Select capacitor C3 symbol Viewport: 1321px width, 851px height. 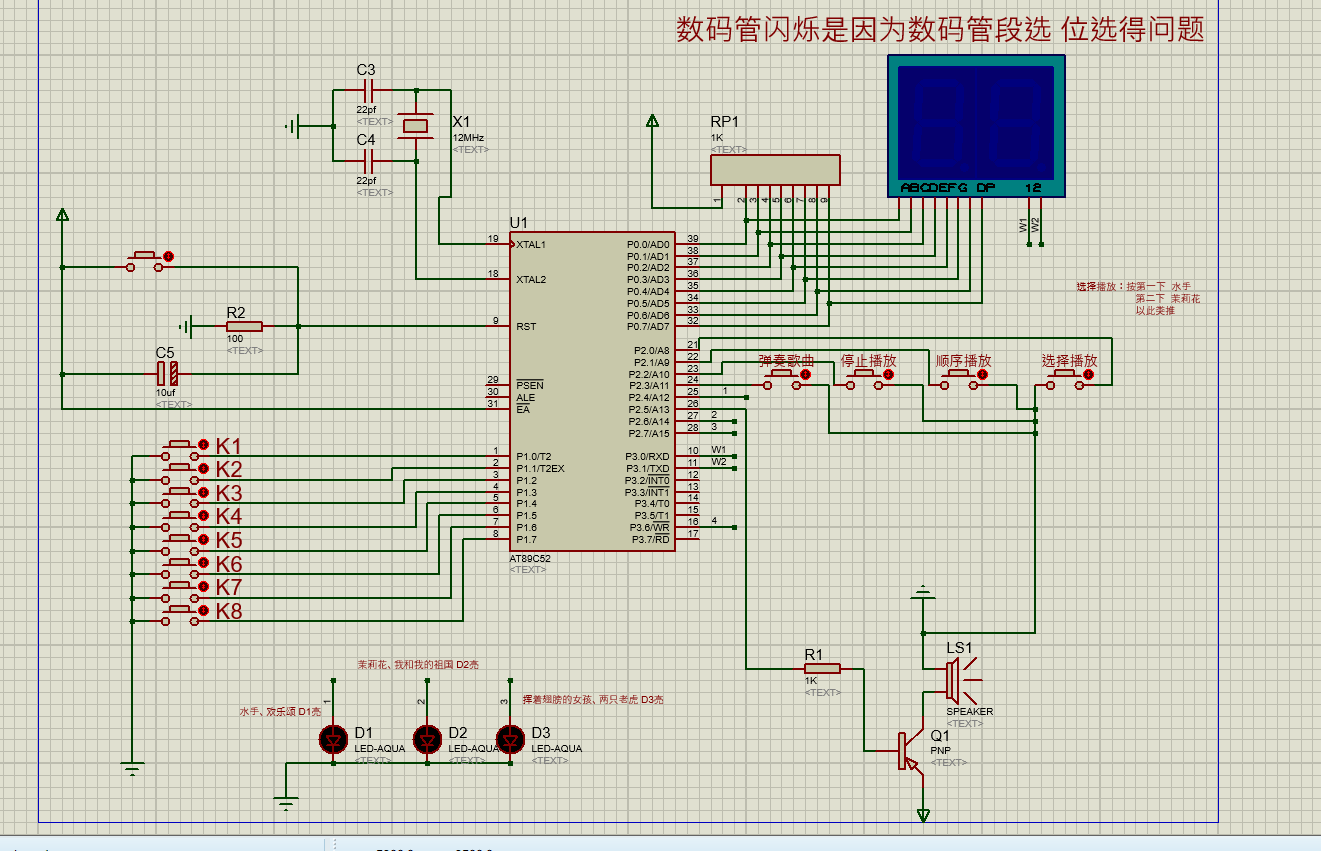(x=367, y=91)
